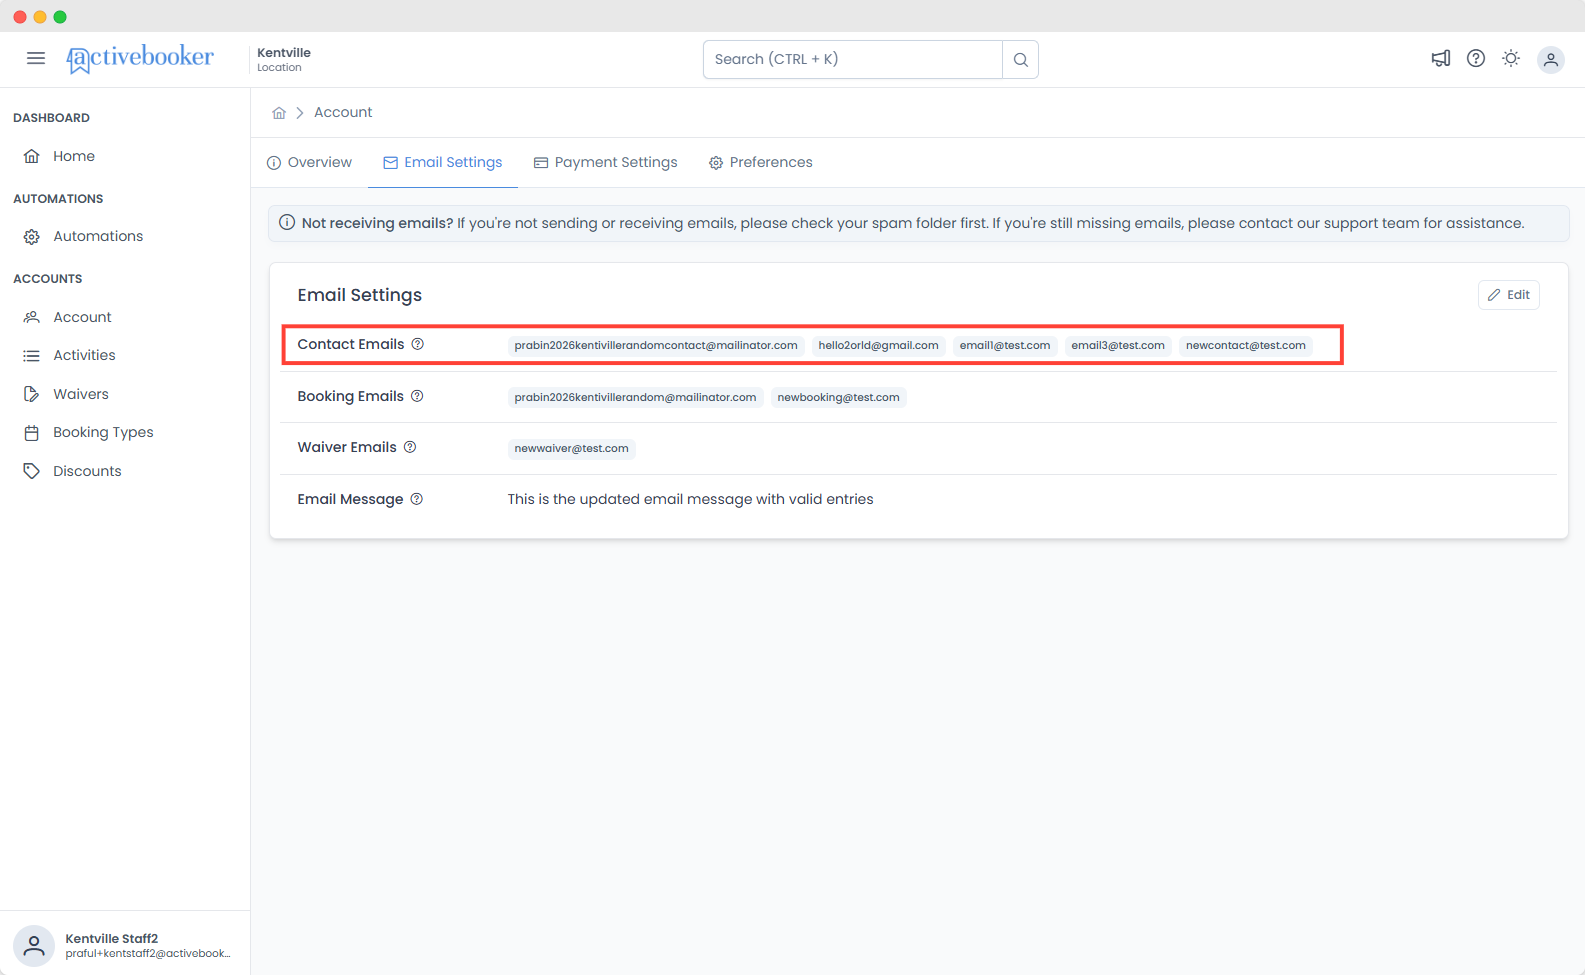Click the macOS green maximize button

60,16
